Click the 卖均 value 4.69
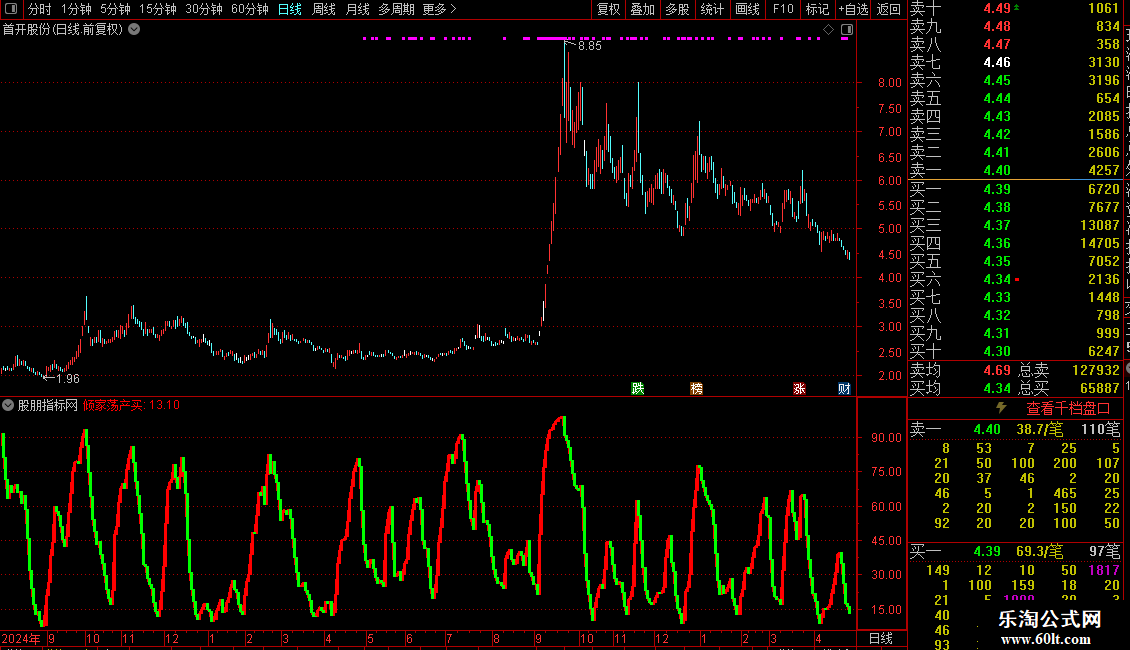Viewport: 1130px width, 650px height. [x=997, y=370]
